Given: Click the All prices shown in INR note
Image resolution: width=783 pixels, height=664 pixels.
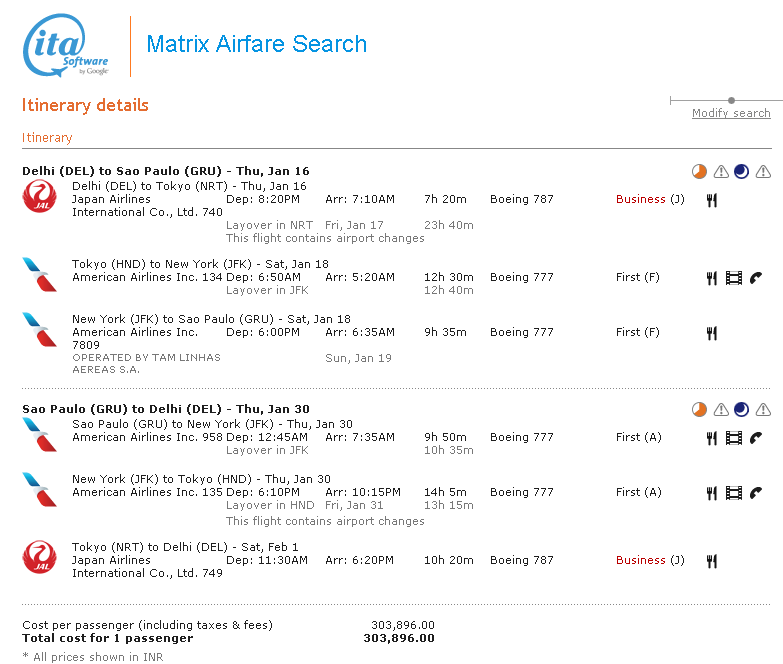Looking at the screenshot, I should coord(93,657).
